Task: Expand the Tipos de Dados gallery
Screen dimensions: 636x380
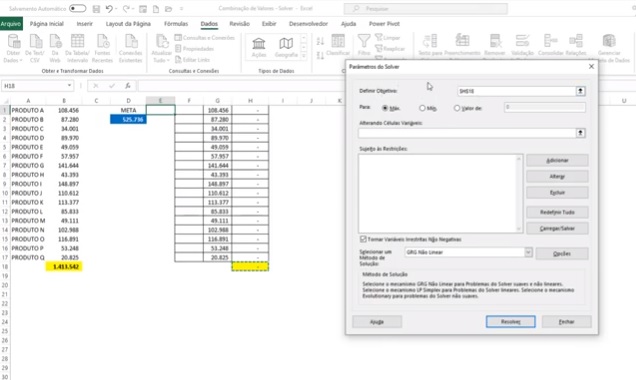Action: pos(303,56)
